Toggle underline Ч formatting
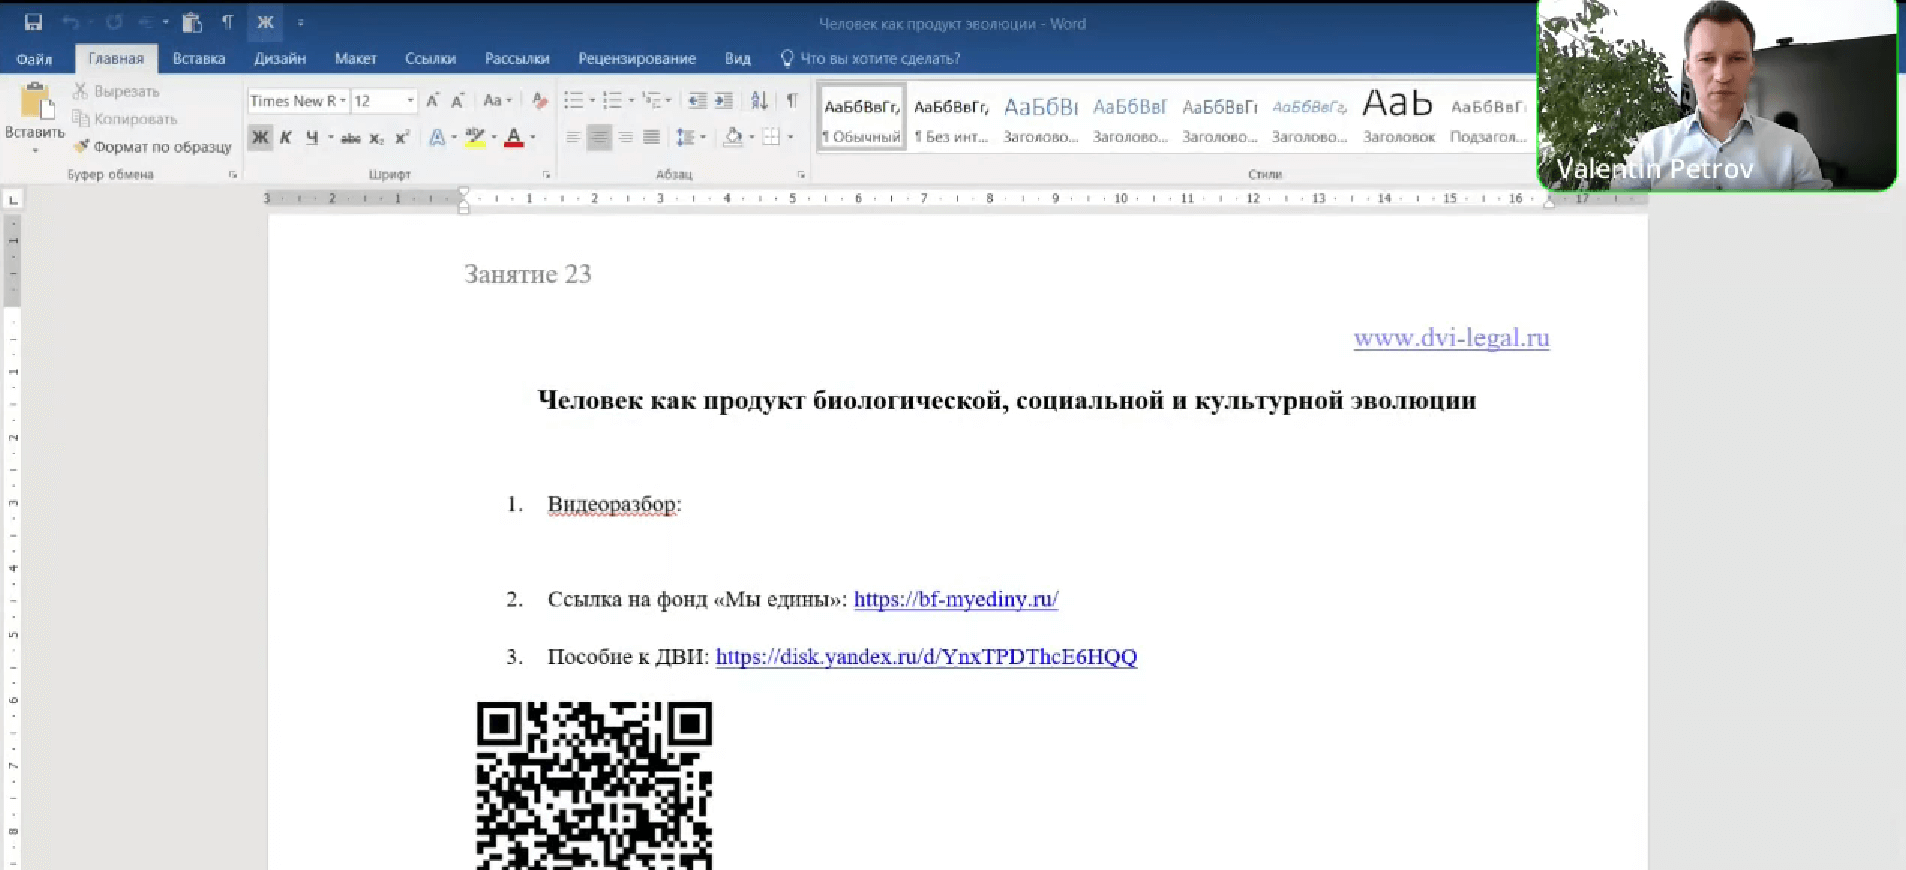 [x=312, y=138]
